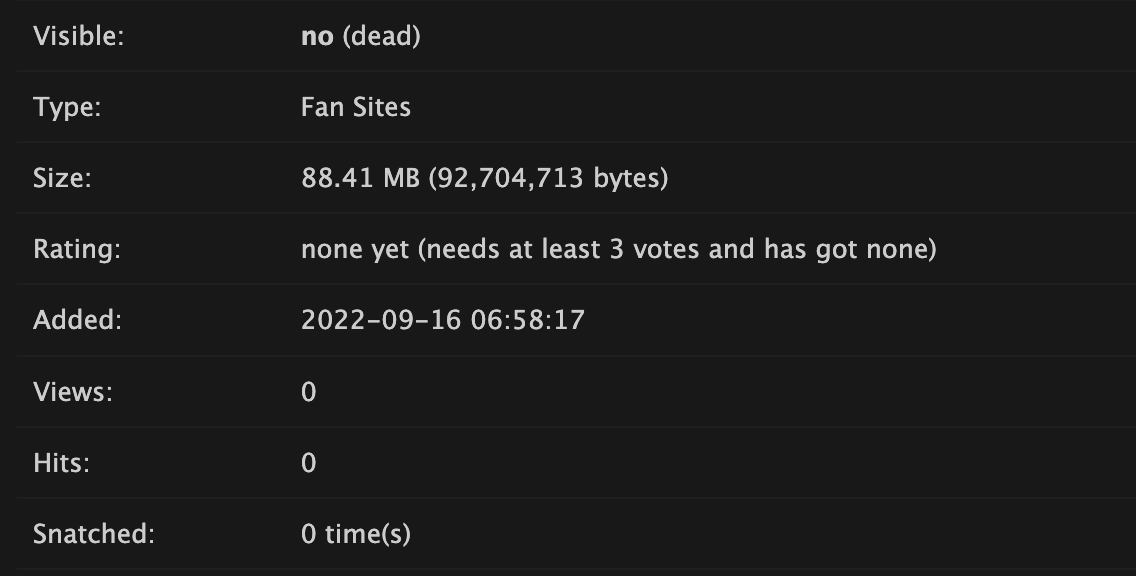Click the Views count of 0
Image resolution: width=1136 pixels, height=576 pixels.
(308, 391)
